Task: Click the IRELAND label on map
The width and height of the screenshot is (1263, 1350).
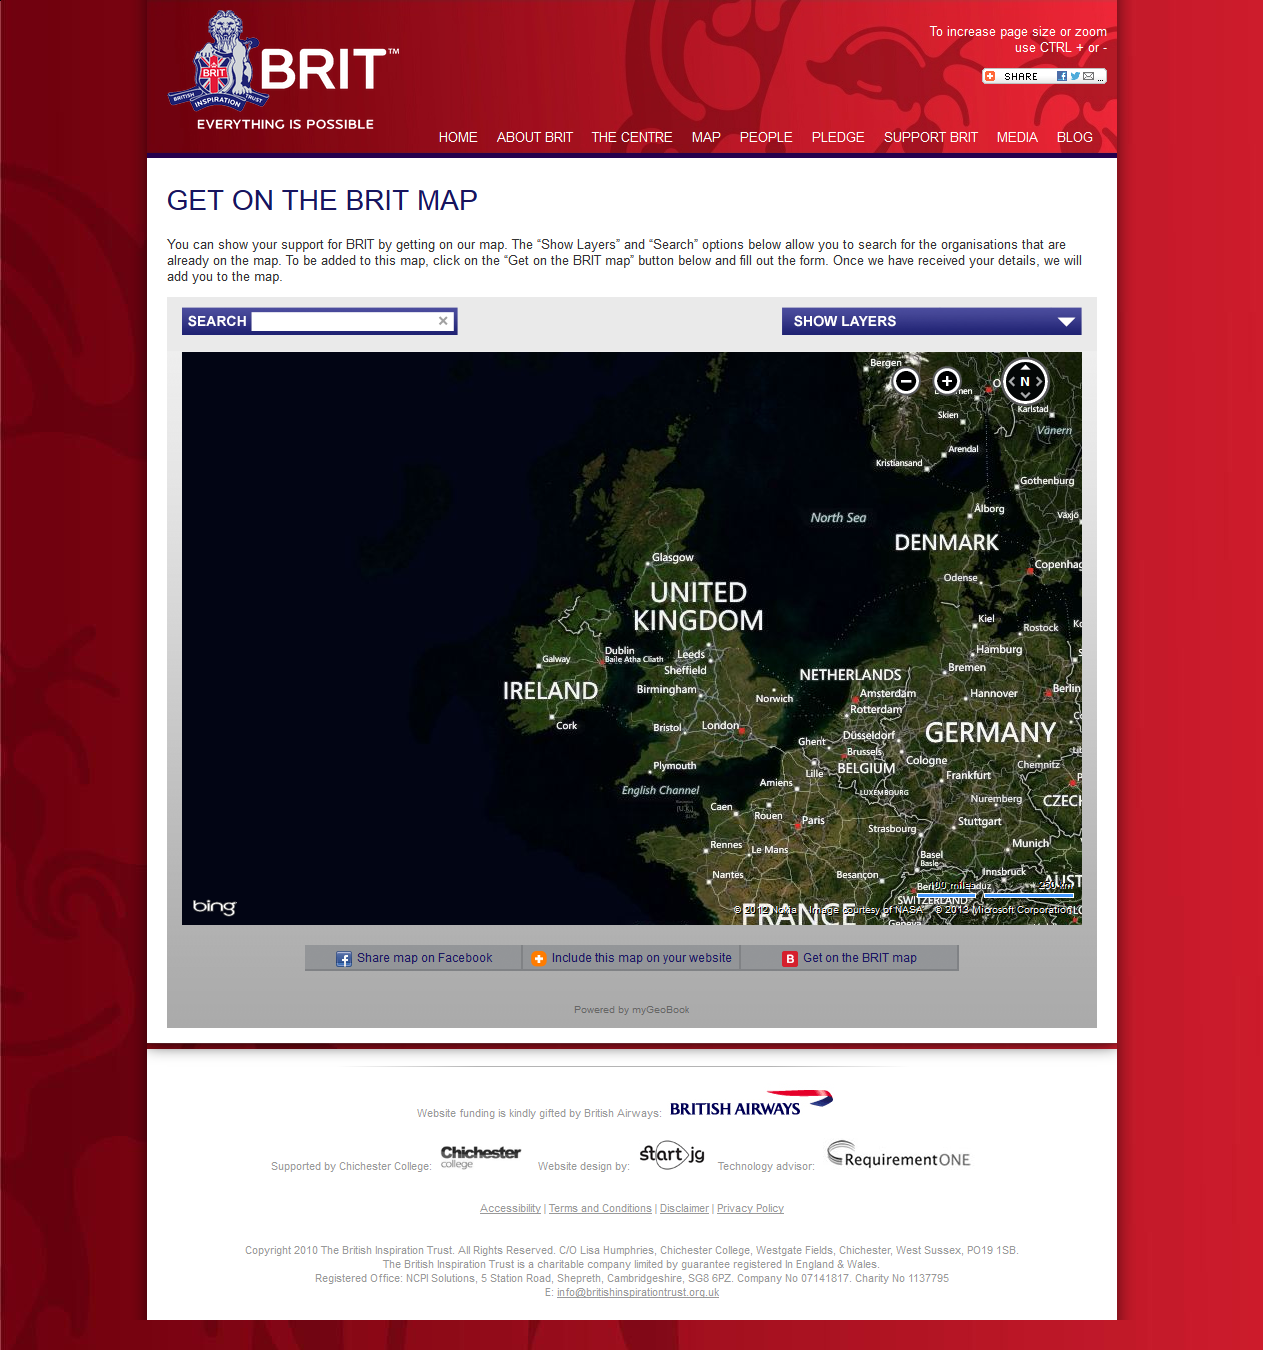Action: (550, 691)
